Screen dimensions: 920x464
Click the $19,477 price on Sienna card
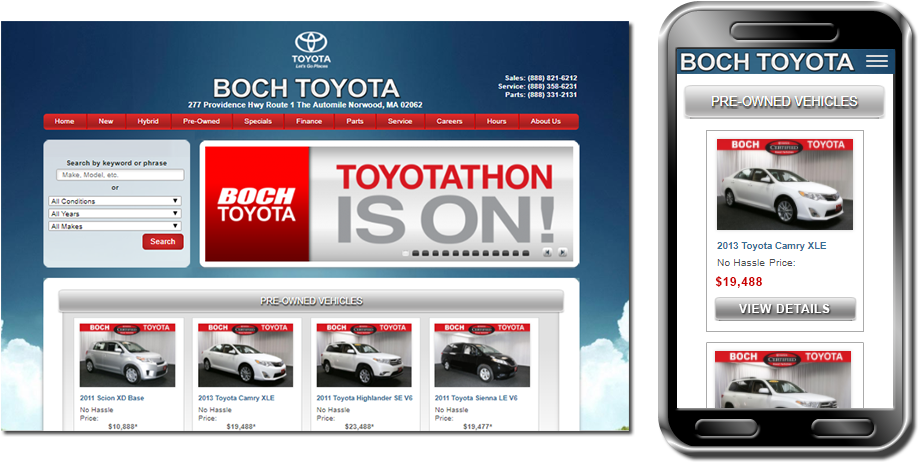[x=477, y=426]
